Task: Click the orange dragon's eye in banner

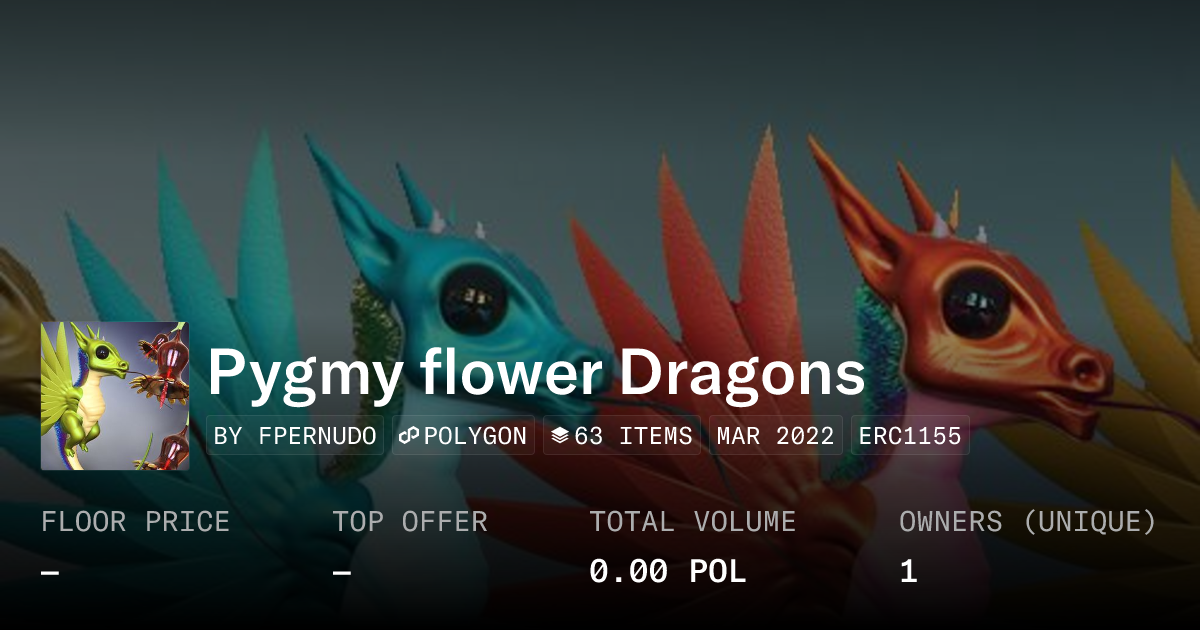Action: (x=977, y=303)
